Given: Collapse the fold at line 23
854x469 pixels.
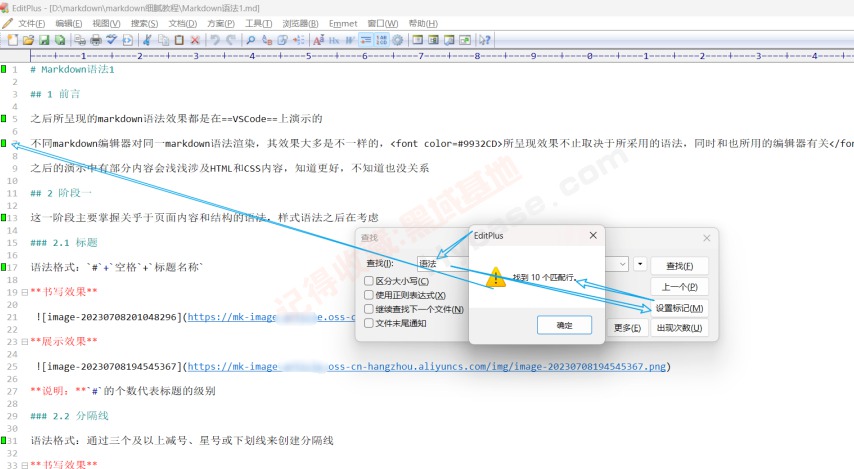Looking at the screenshot, I should [25, 342].
